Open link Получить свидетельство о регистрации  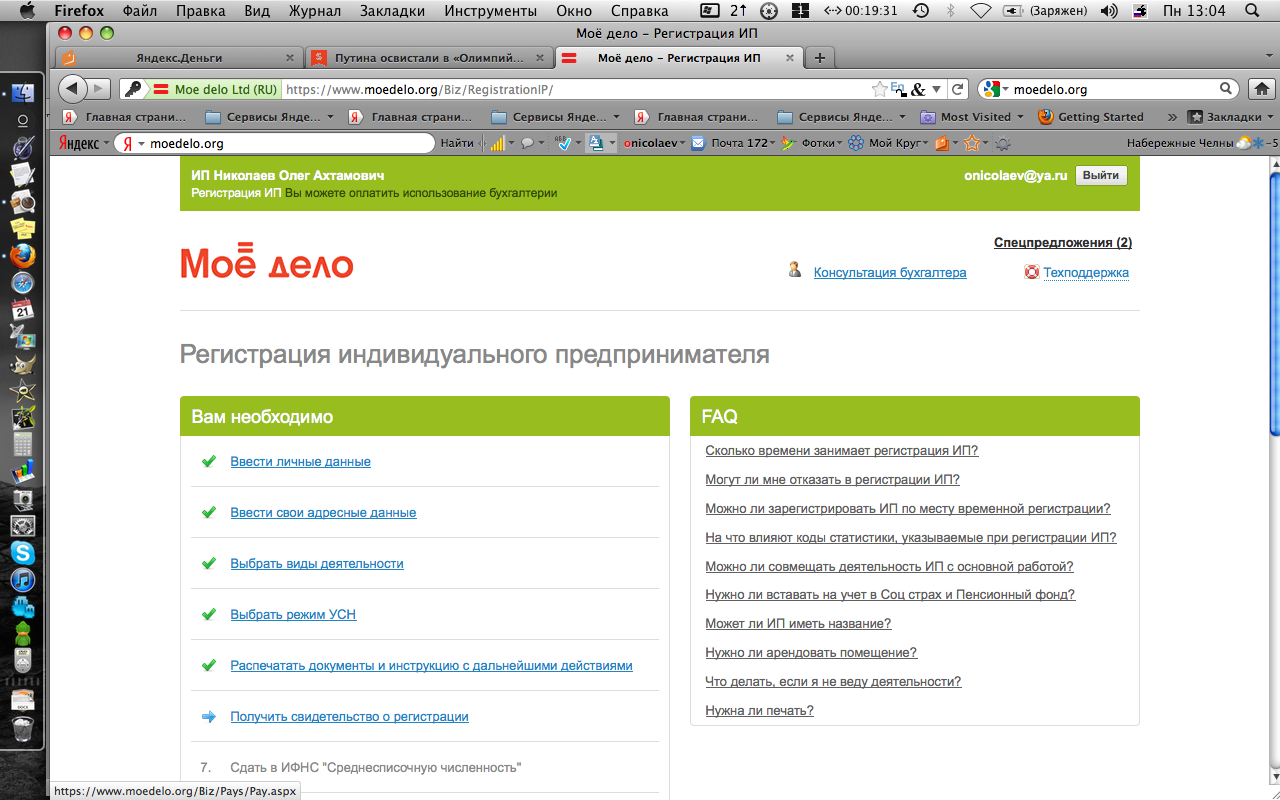click(349, 716)
